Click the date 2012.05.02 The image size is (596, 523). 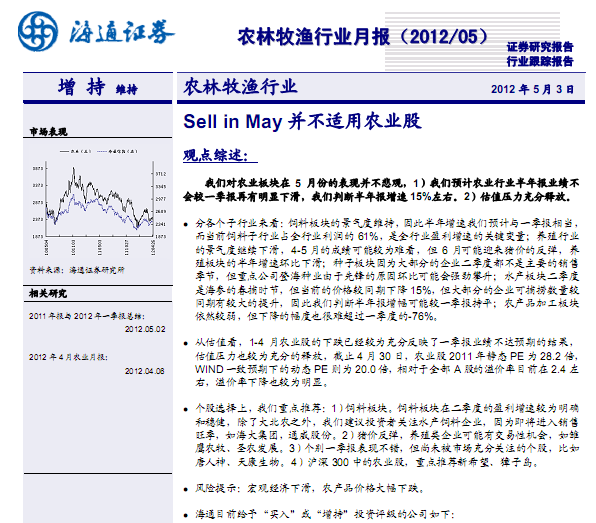point(145,329)
